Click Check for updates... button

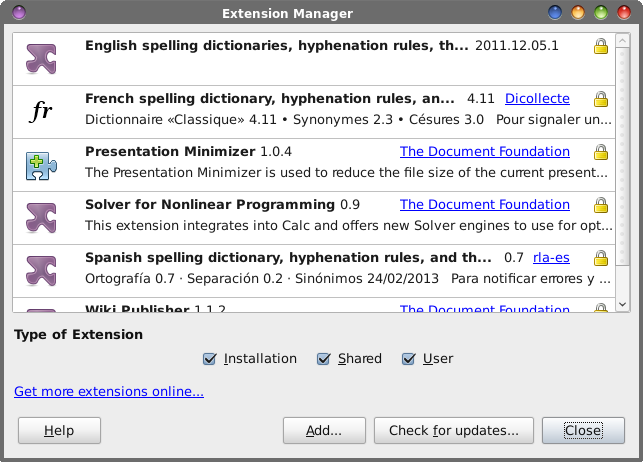coord(453,431)
